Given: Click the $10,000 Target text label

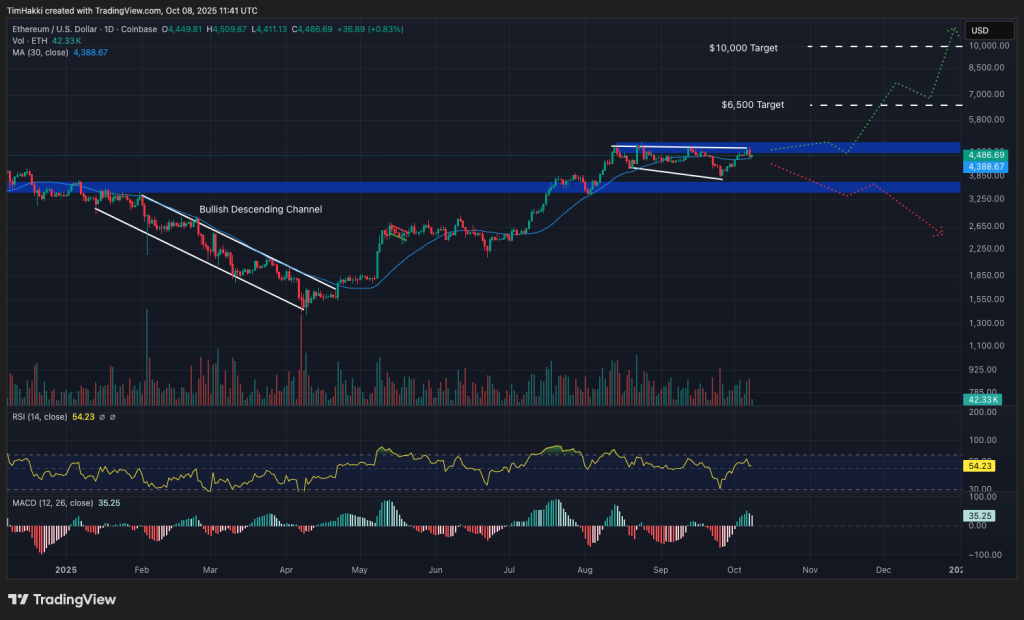Looking at the screenshot, I should click(x=742, y=47).
